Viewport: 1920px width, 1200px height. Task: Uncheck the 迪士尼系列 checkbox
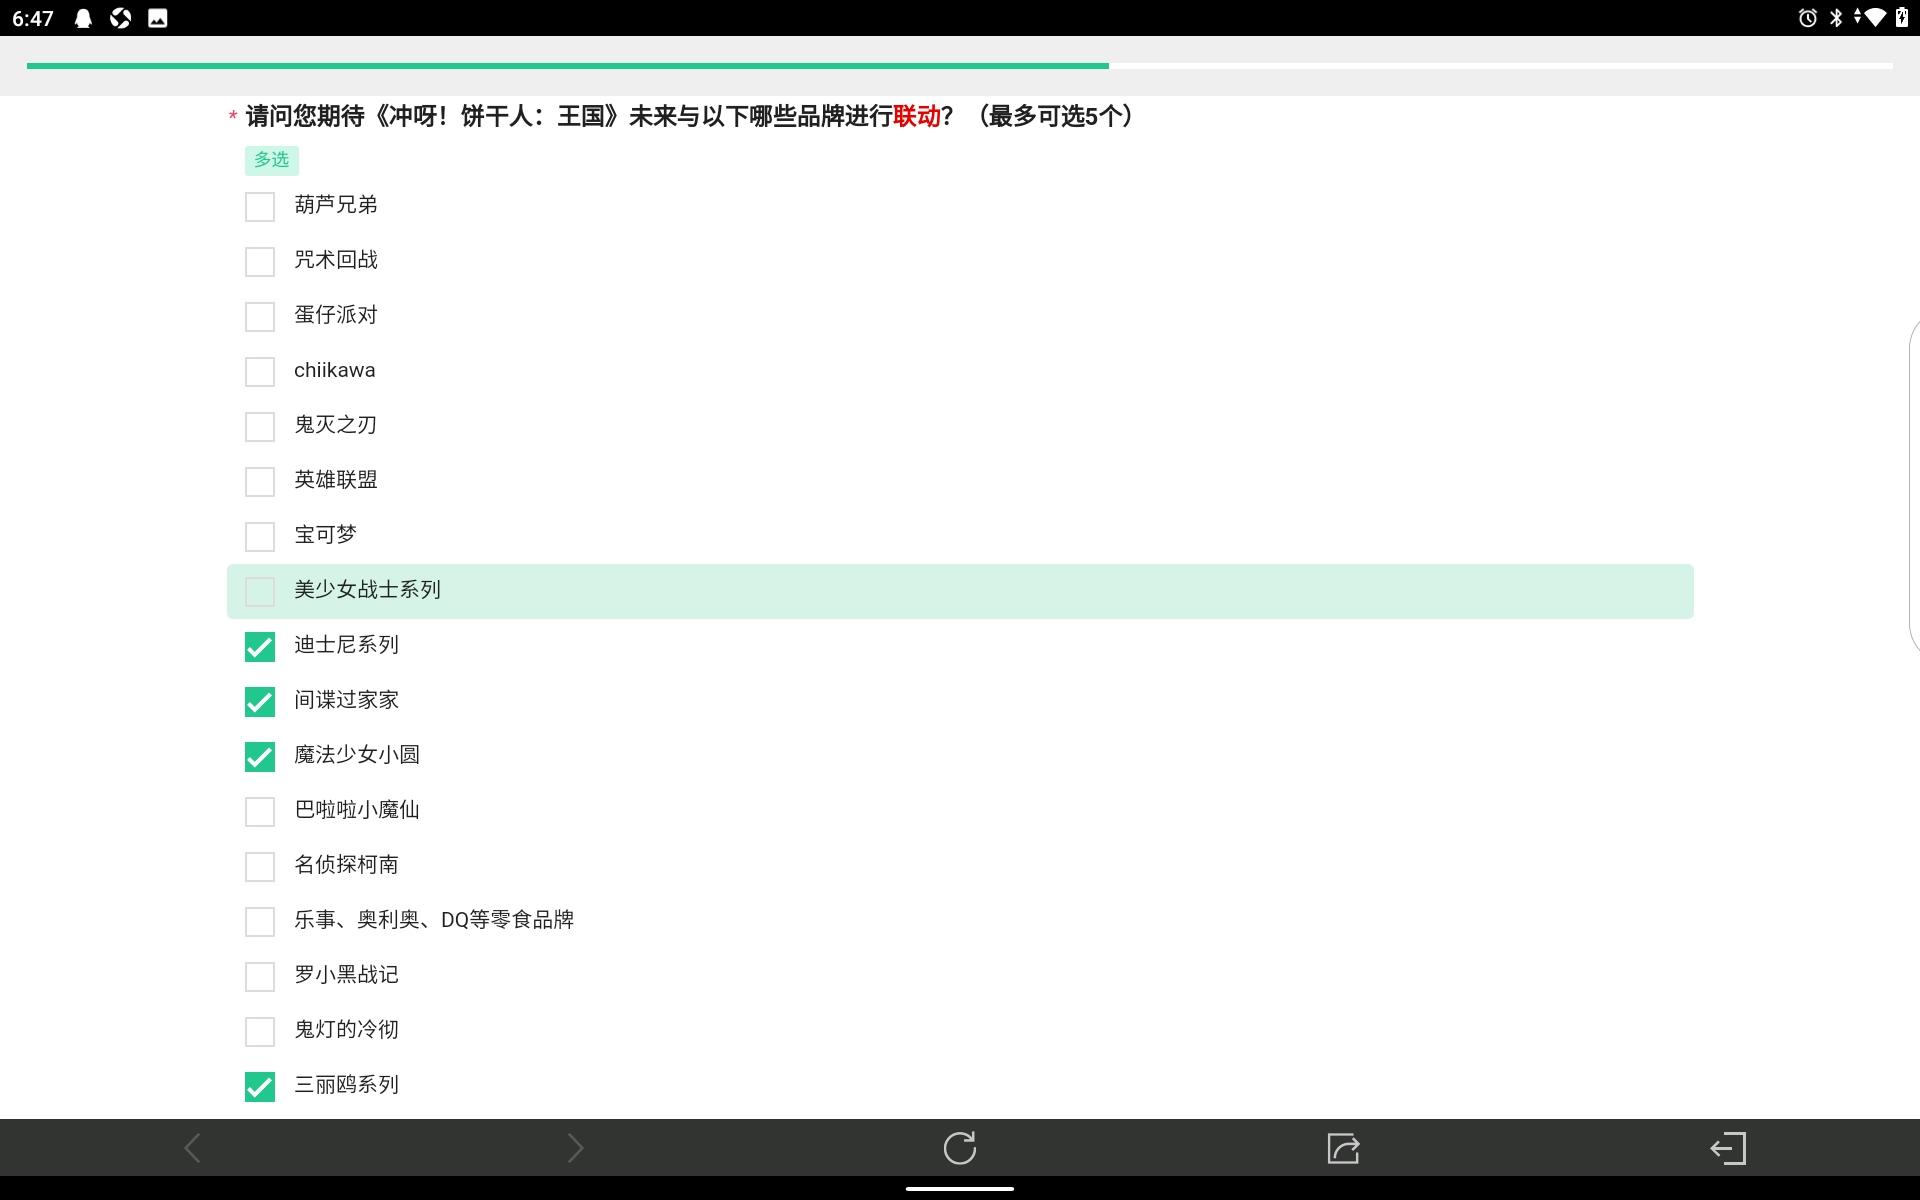click(x=260, y=647)
